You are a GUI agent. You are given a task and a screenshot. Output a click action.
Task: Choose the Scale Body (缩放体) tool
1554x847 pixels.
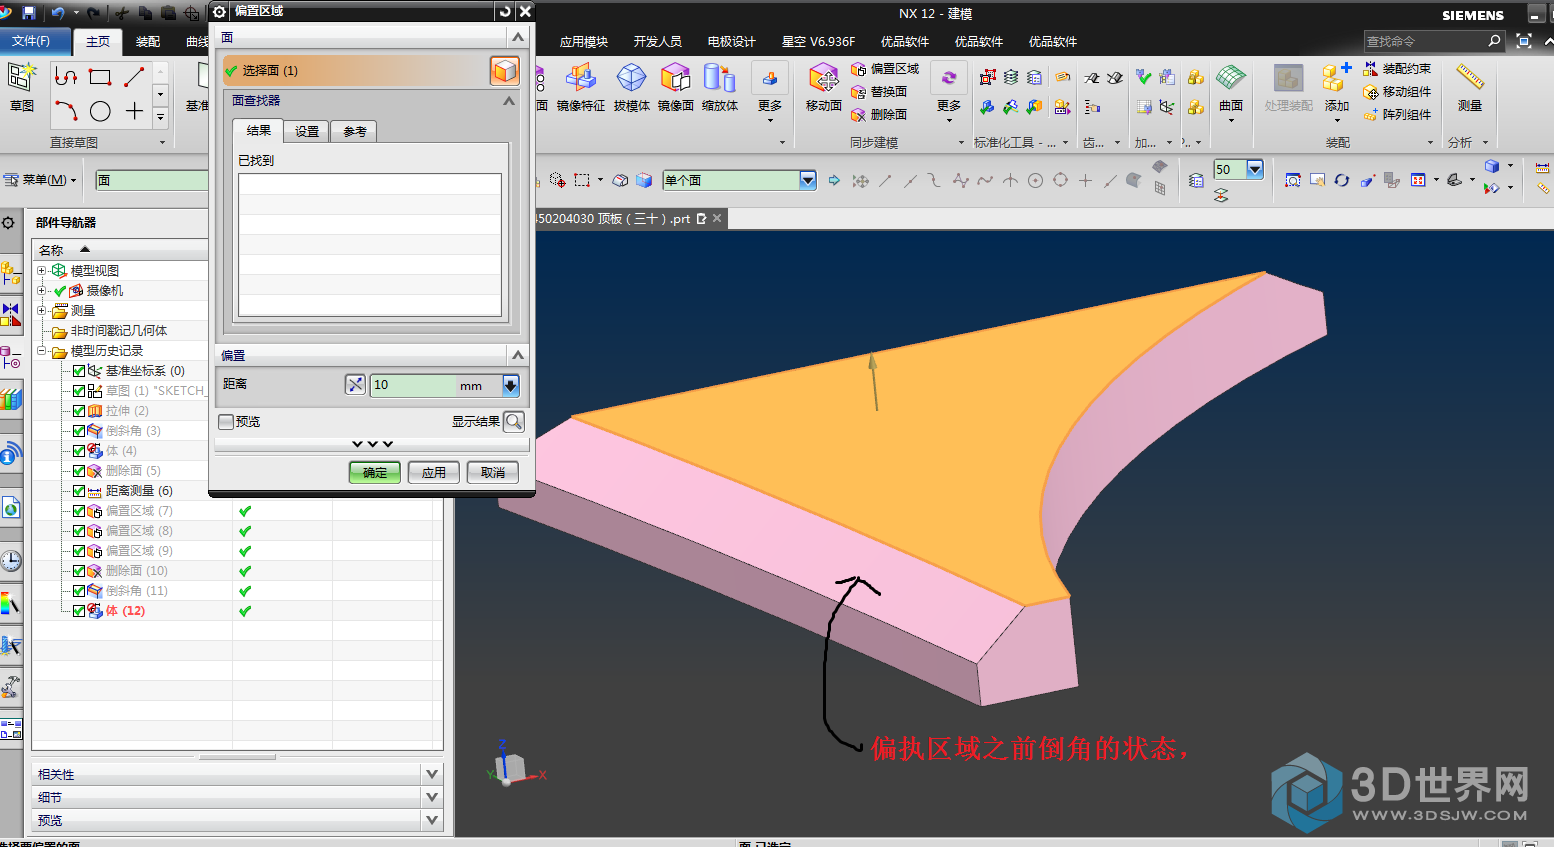(x=720, y=87)
